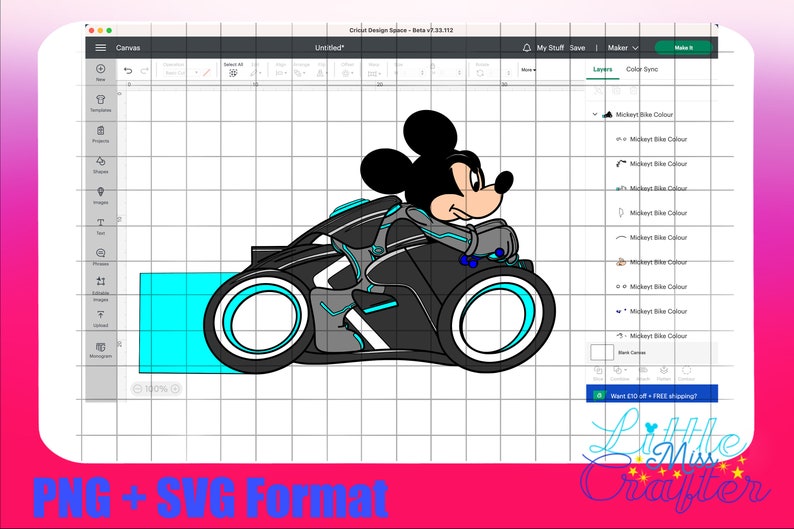This screenshot has height=529, width=794.
Task: Click the 100% zoom level
Action: (x=156, y=389)
